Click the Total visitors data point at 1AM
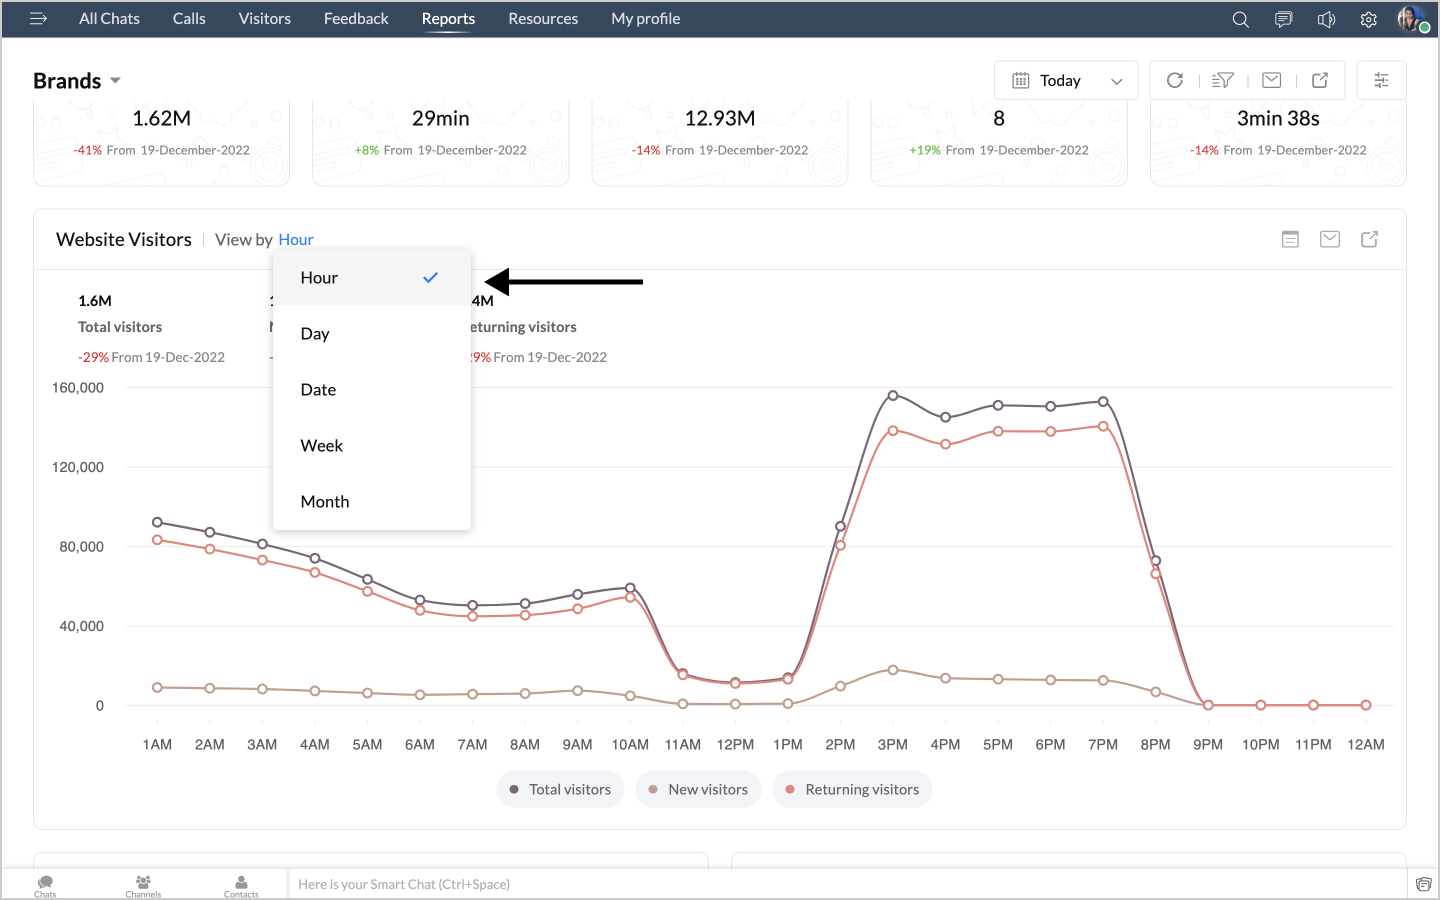The height and width of the screenshot is (900, 1440). pyautogui.click(x=157, y=522)
